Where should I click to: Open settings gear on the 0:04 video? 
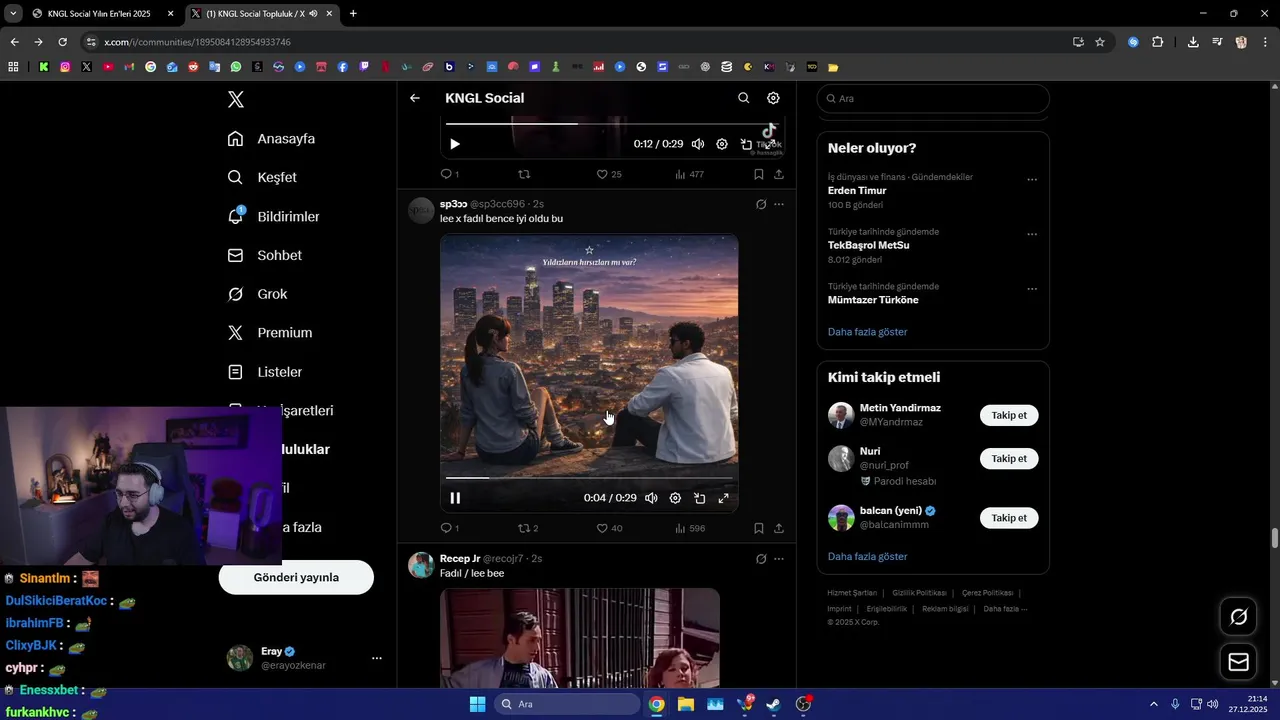675,498
